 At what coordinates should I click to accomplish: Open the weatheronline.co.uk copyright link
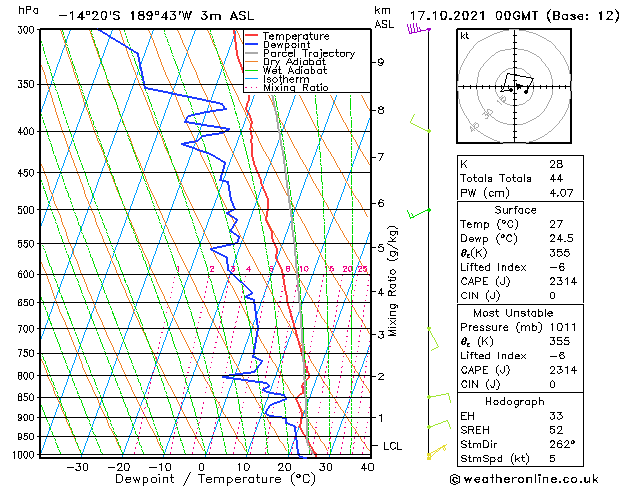tap(524, 479)
